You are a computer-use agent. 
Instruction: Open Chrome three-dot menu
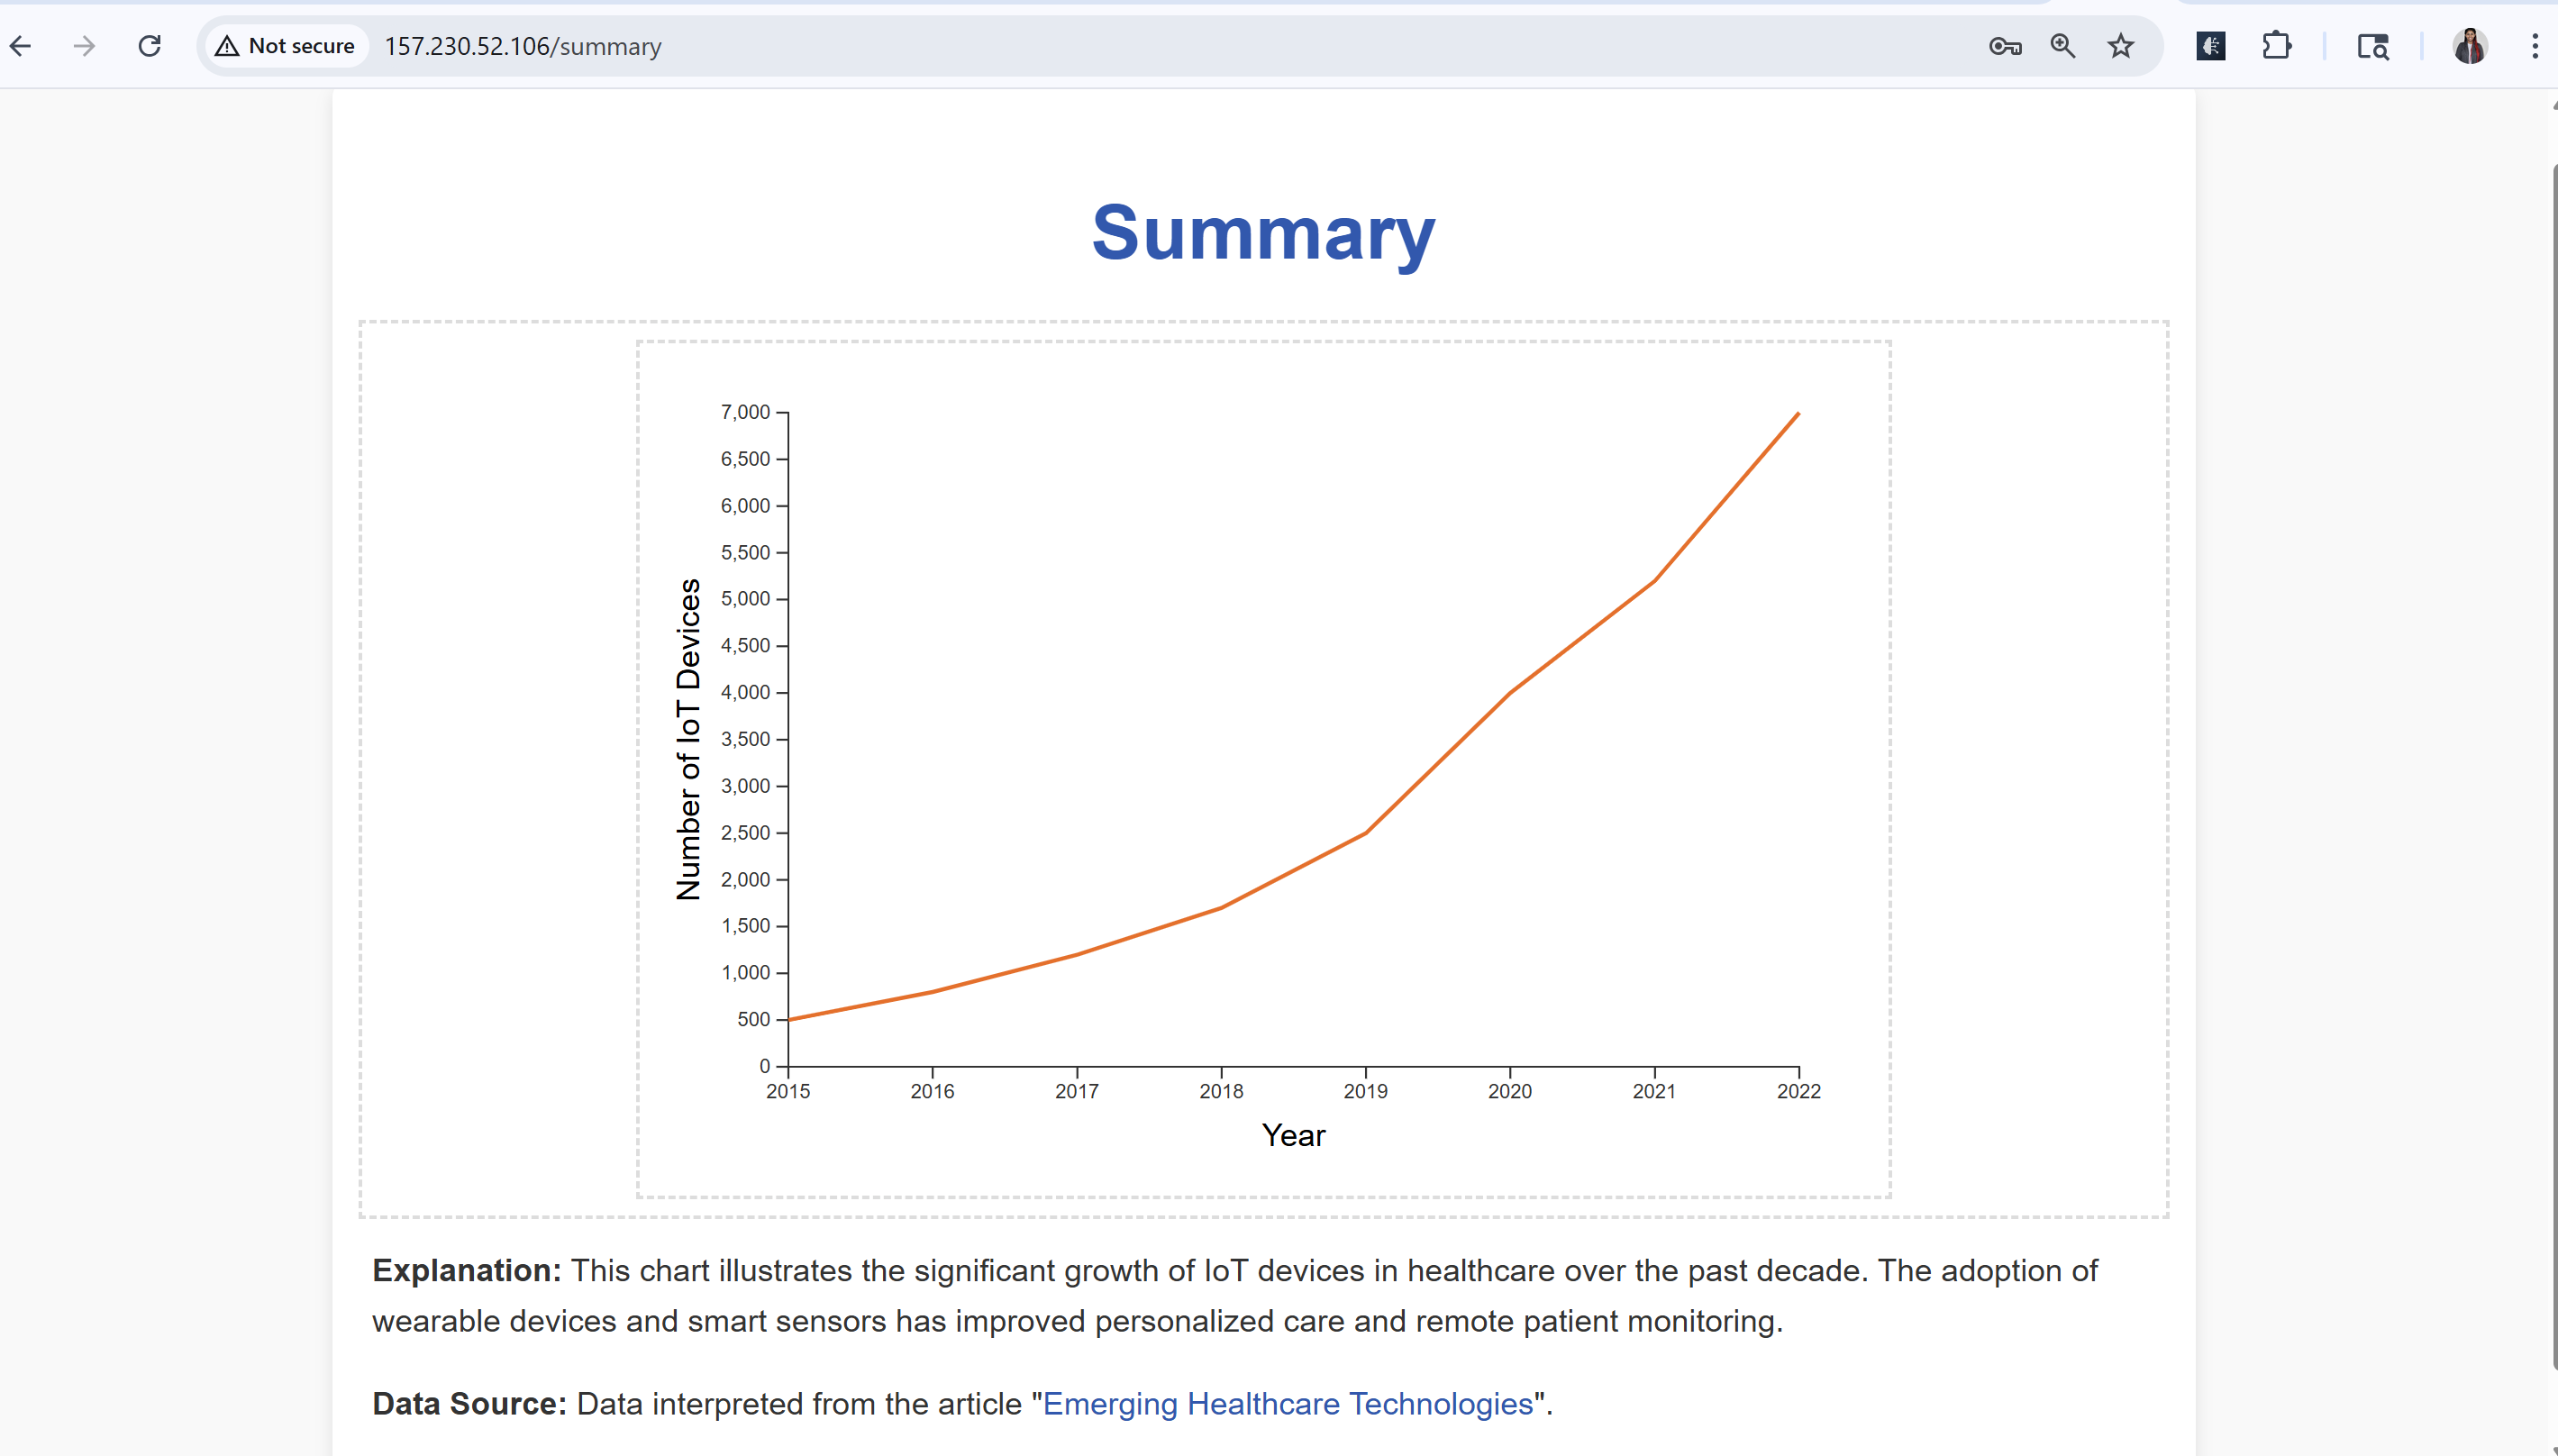[2534, 46]
